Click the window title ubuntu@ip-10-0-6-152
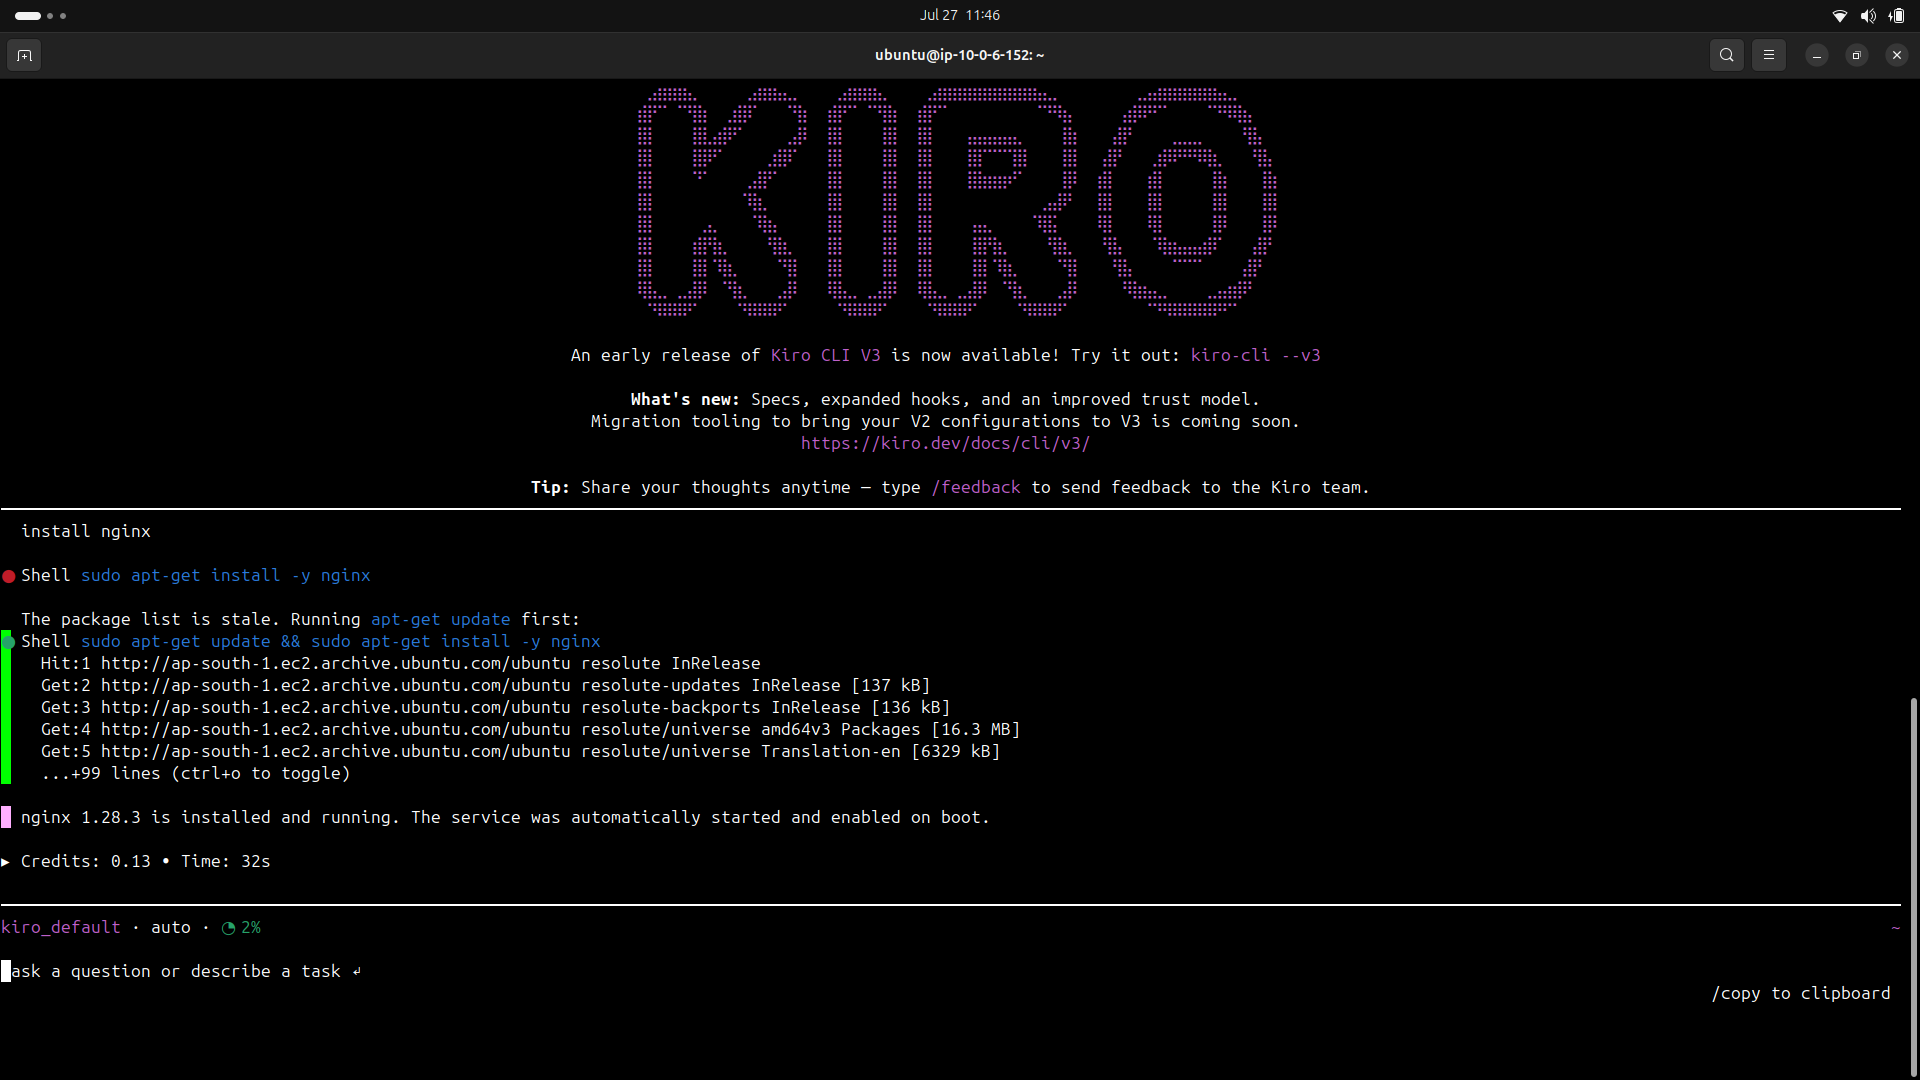This screenshot has width=1920, height=1080. [959, 55]
